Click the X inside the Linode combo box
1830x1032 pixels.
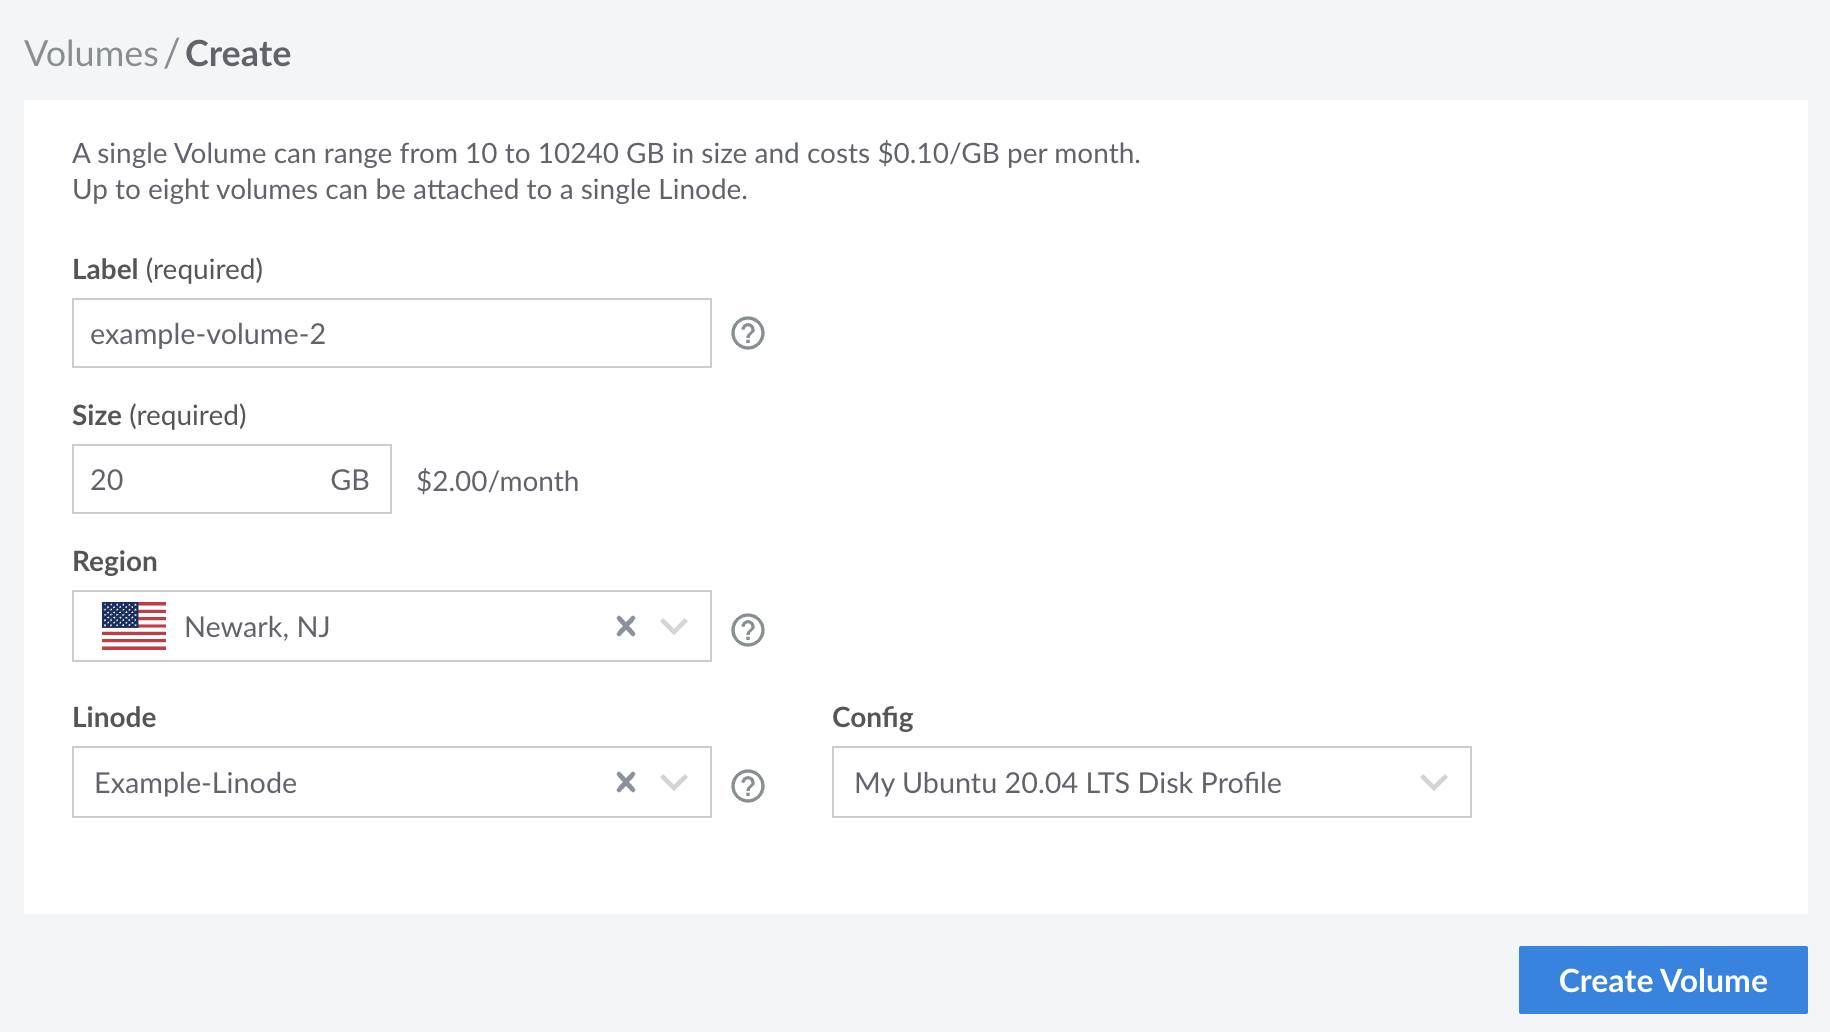pyautogui.click(x=626, y=782)
